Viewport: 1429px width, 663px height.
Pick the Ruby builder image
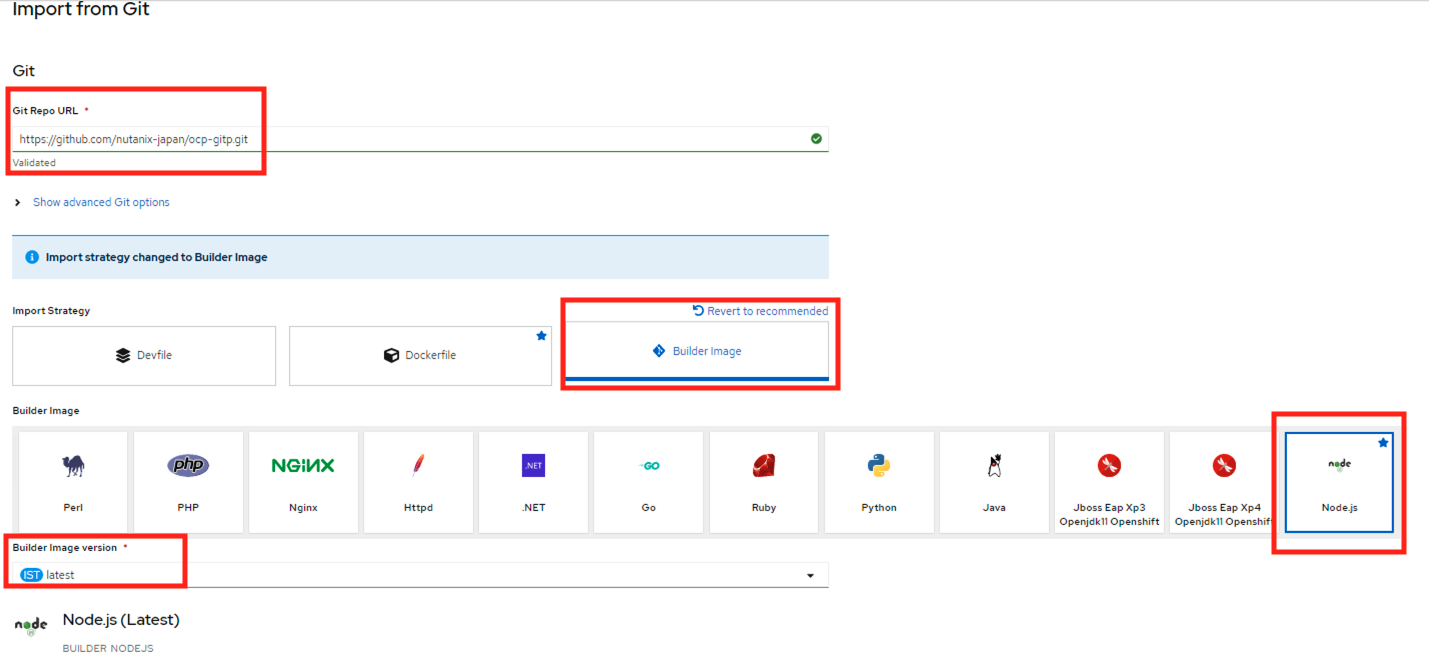click(764, 481)
